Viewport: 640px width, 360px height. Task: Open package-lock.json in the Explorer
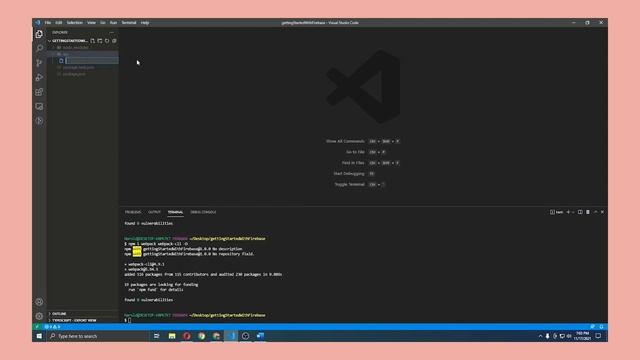coord(83,68)
